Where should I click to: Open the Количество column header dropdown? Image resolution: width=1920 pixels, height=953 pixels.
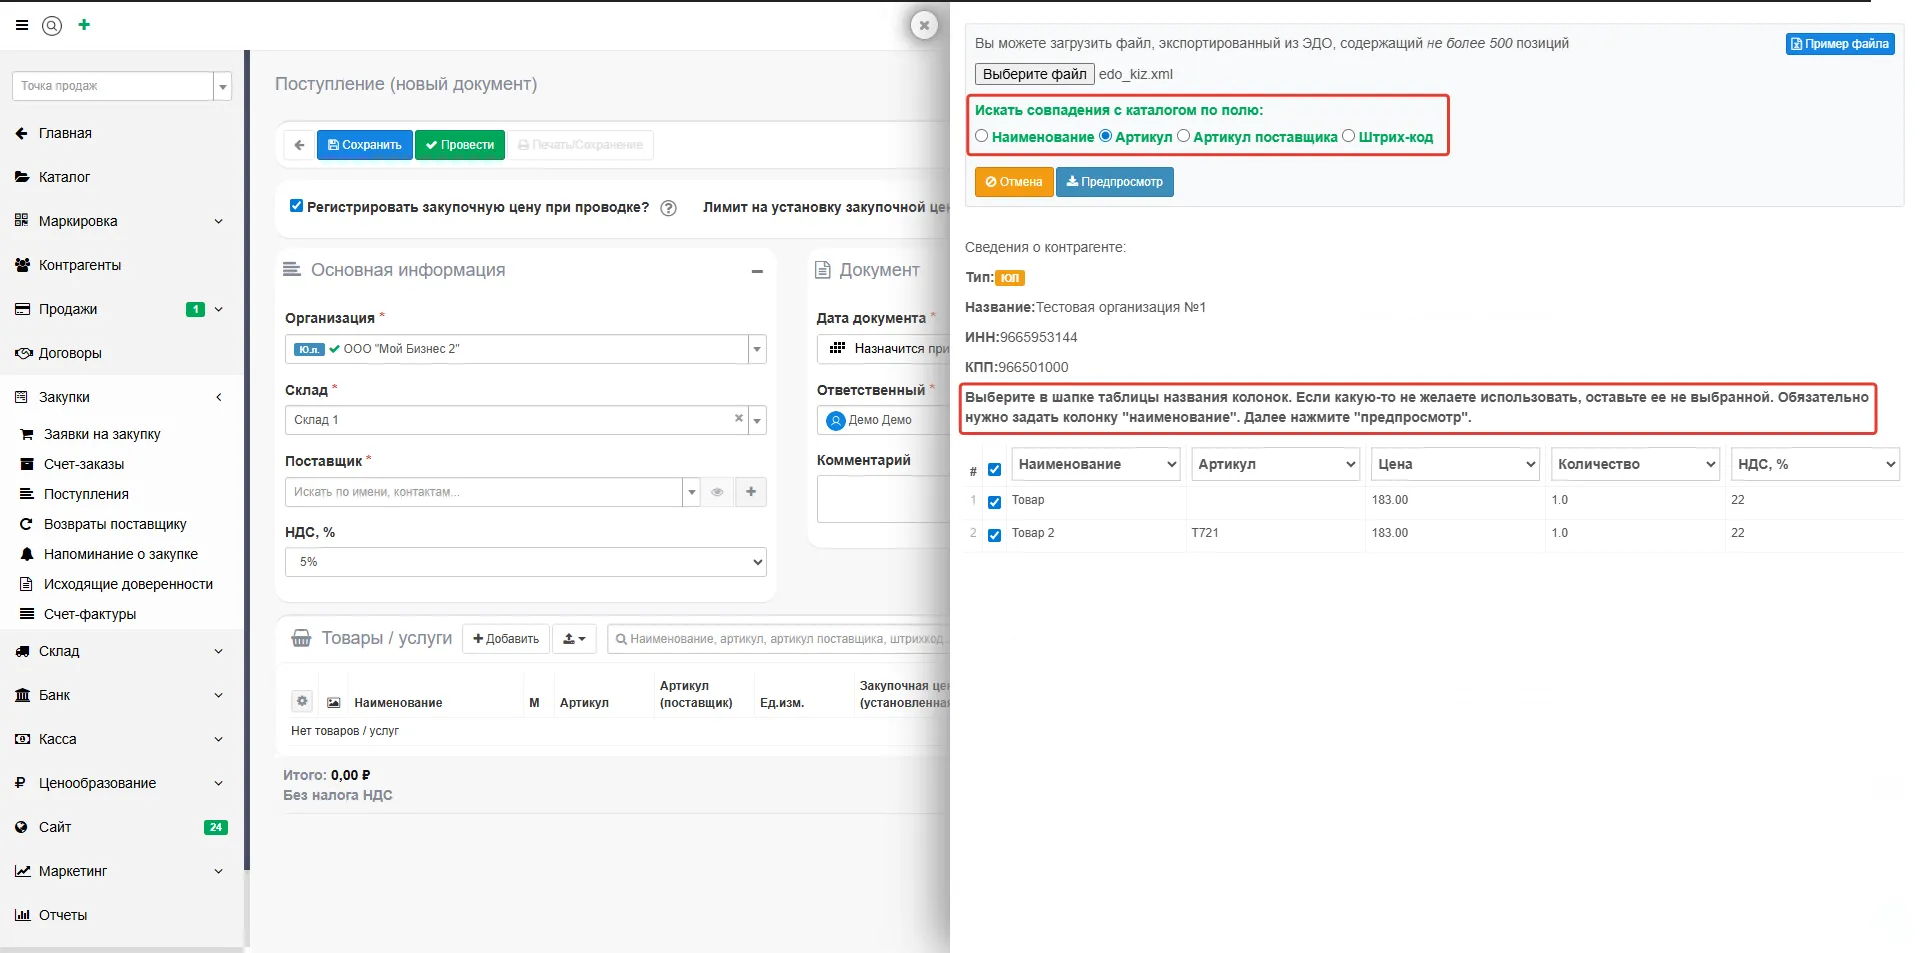click(x=1635, y=464)
